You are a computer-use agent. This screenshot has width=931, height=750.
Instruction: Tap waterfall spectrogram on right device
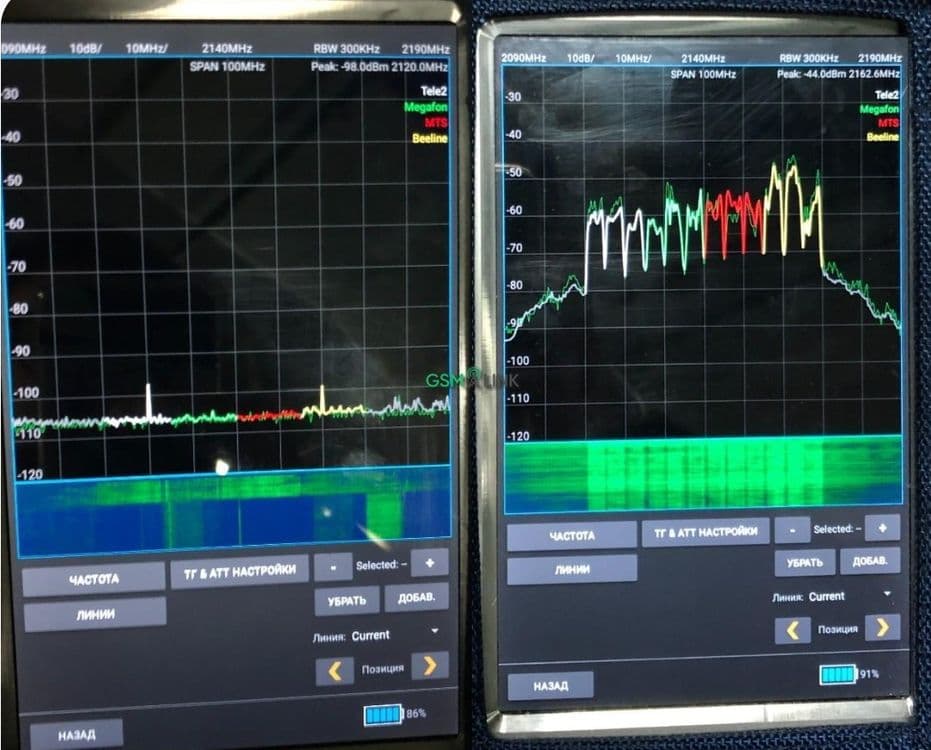tap(703, 474)
